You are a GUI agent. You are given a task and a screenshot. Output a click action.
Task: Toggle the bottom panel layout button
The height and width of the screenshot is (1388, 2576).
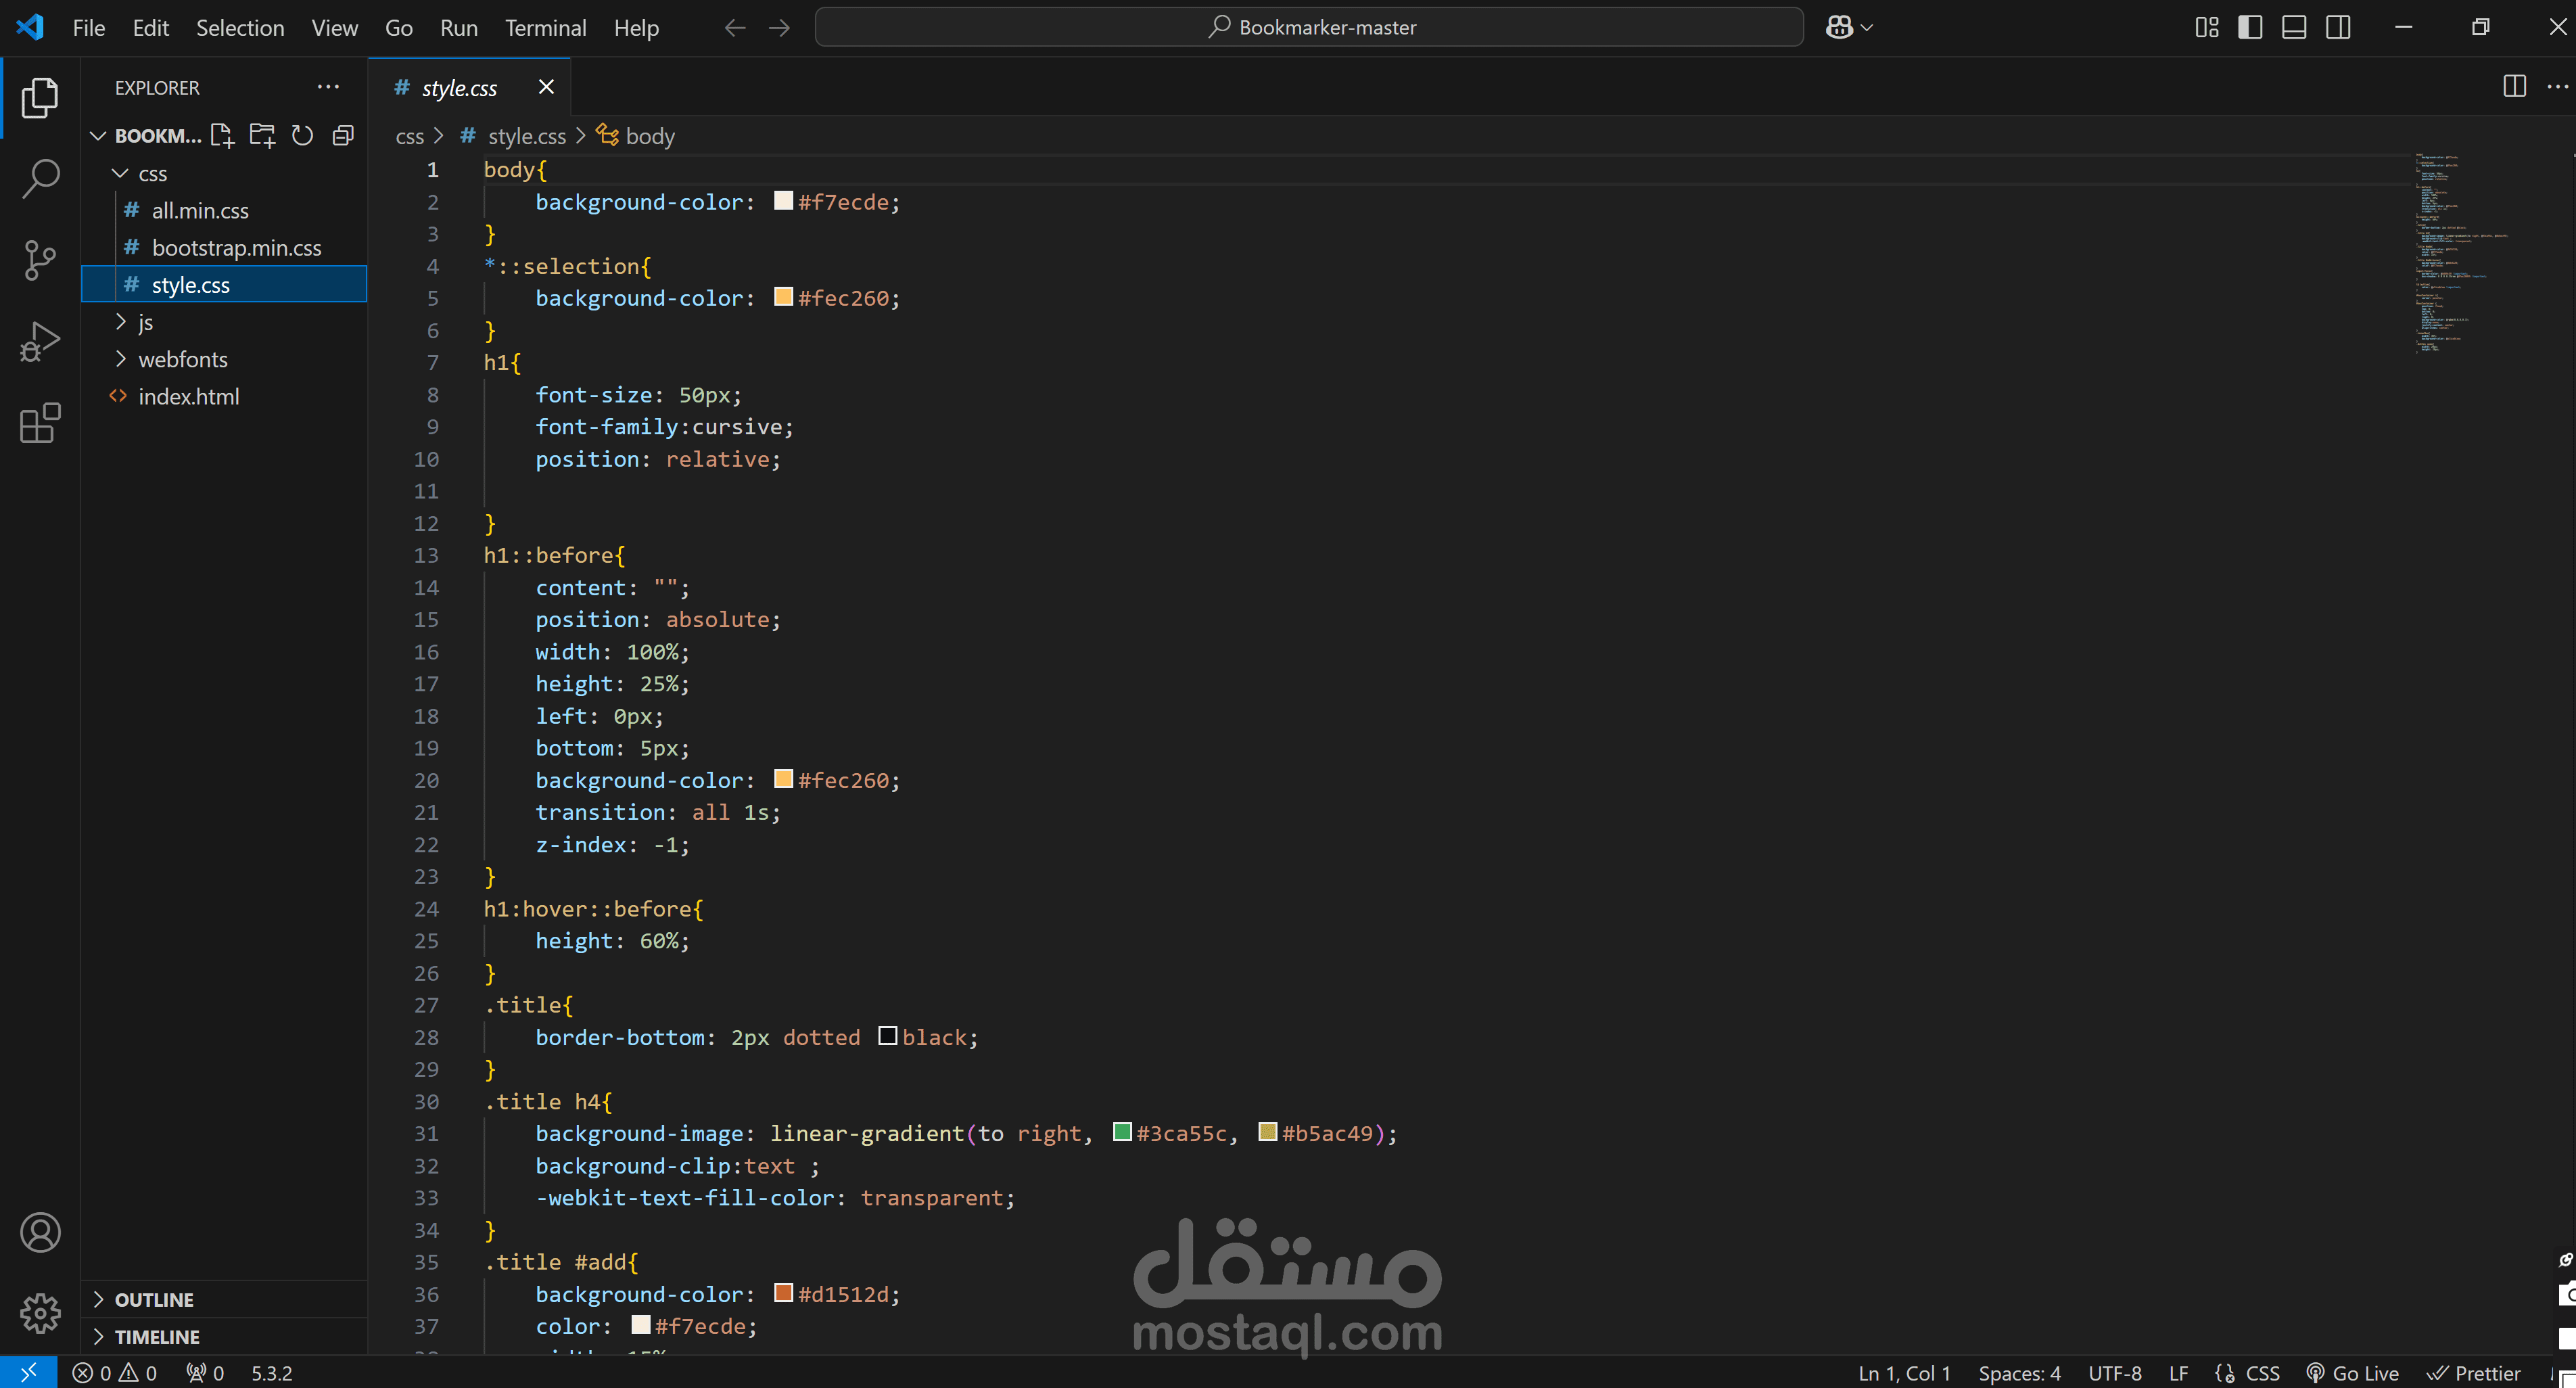[x=2294, y=27]
